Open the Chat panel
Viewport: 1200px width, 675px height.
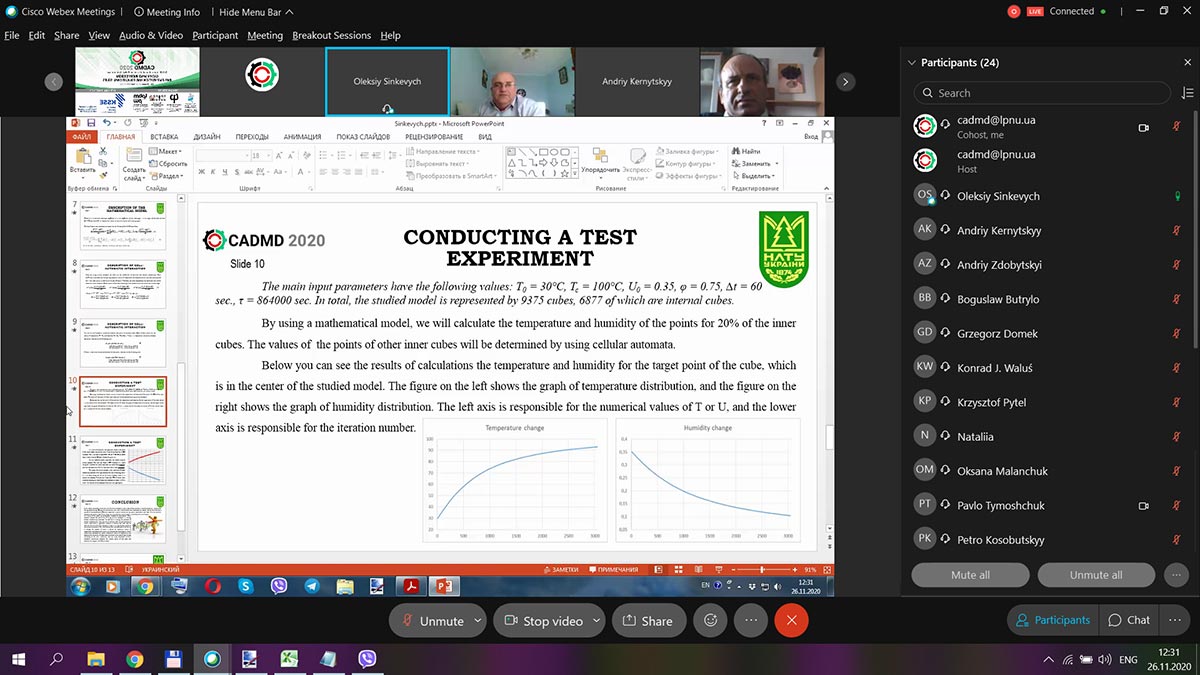pyautogui.click(x=1128, y=620)
